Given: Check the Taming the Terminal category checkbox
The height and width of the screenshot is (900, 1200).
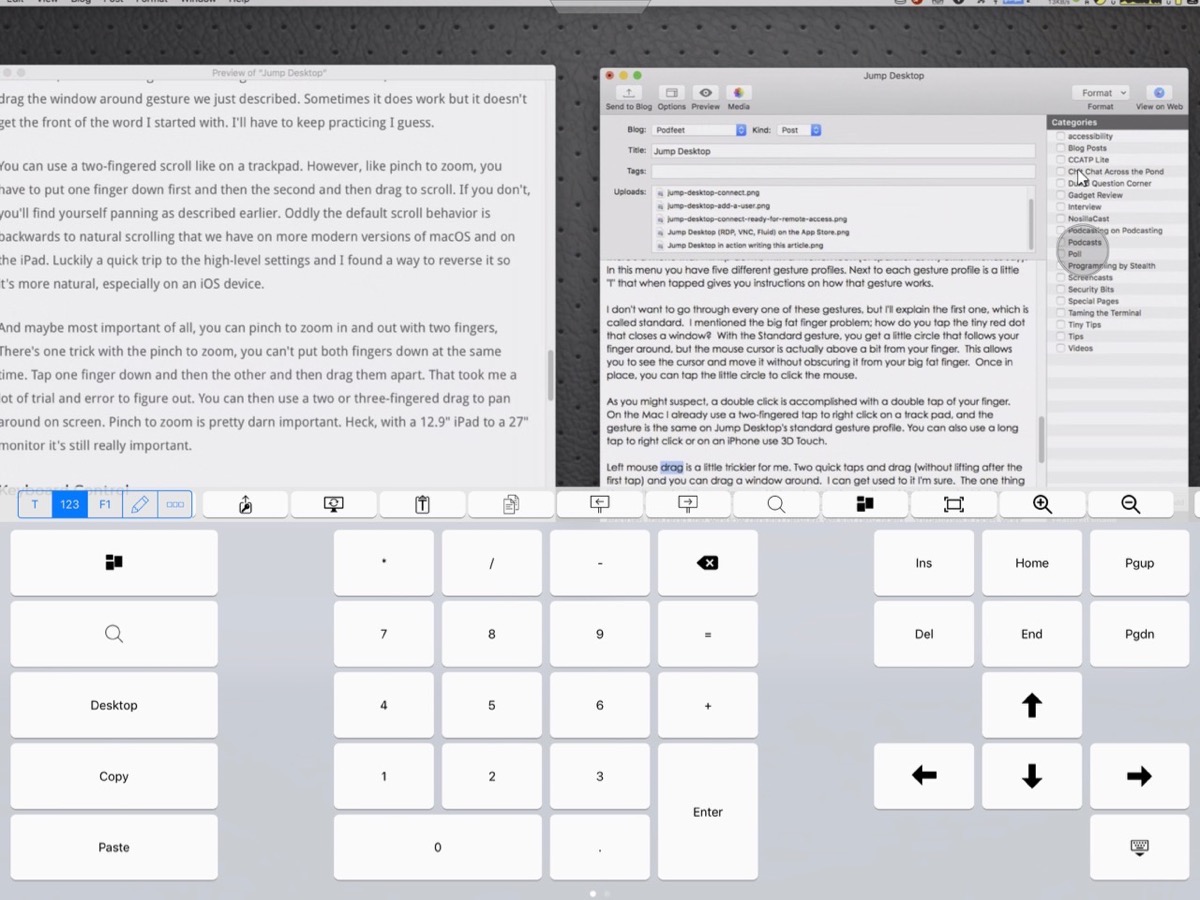Looking at the screenshot, I should [1060, 313].
